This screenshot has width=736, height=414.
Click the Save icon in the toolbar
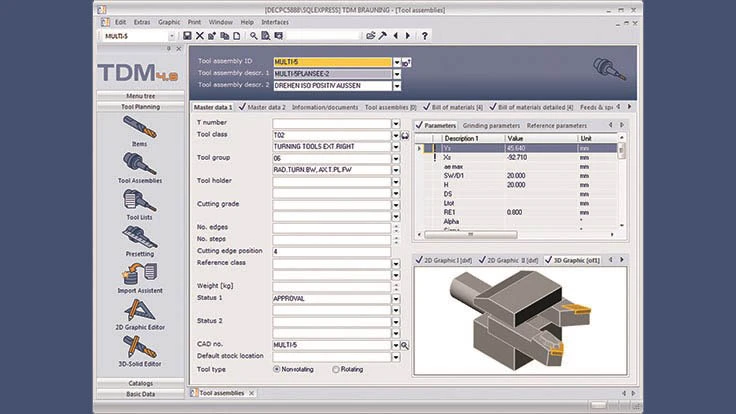click(187, 35)
